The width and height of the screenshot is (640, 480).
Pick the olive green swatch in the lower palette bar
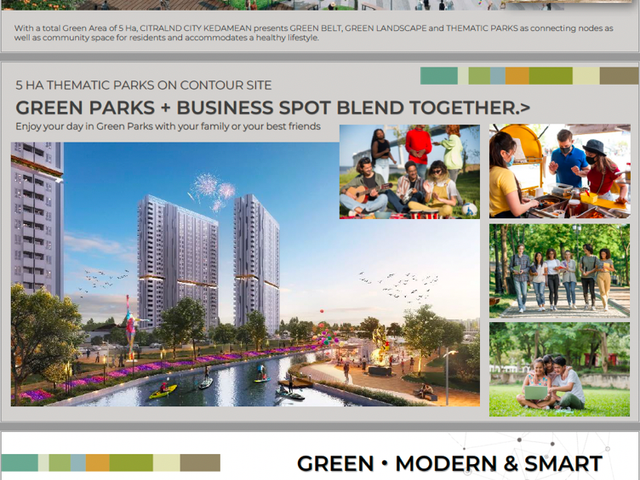click(x=131, y=463)
